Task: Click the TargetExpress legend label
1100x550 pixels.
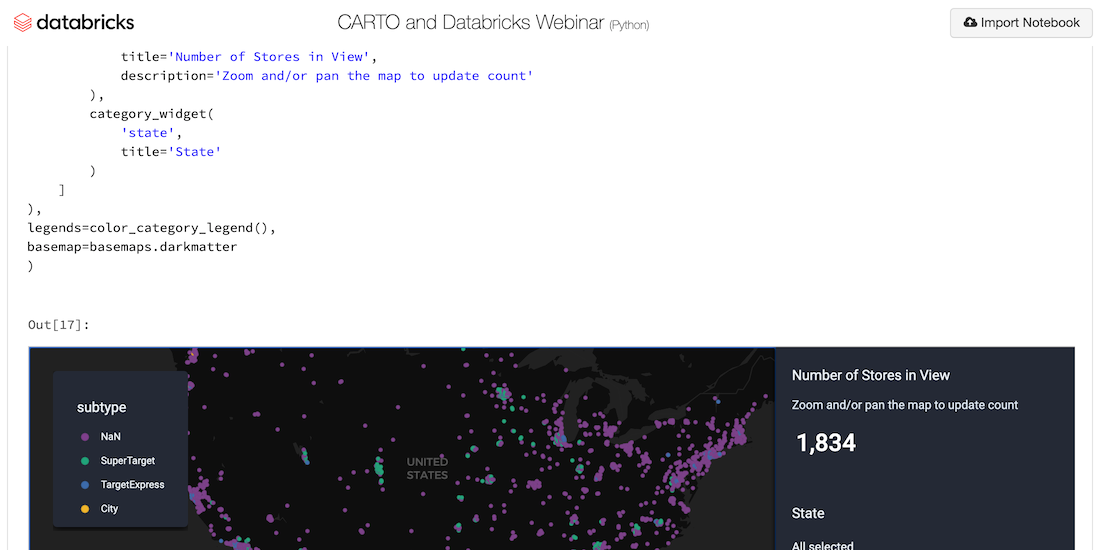Action: click(132, 485)
